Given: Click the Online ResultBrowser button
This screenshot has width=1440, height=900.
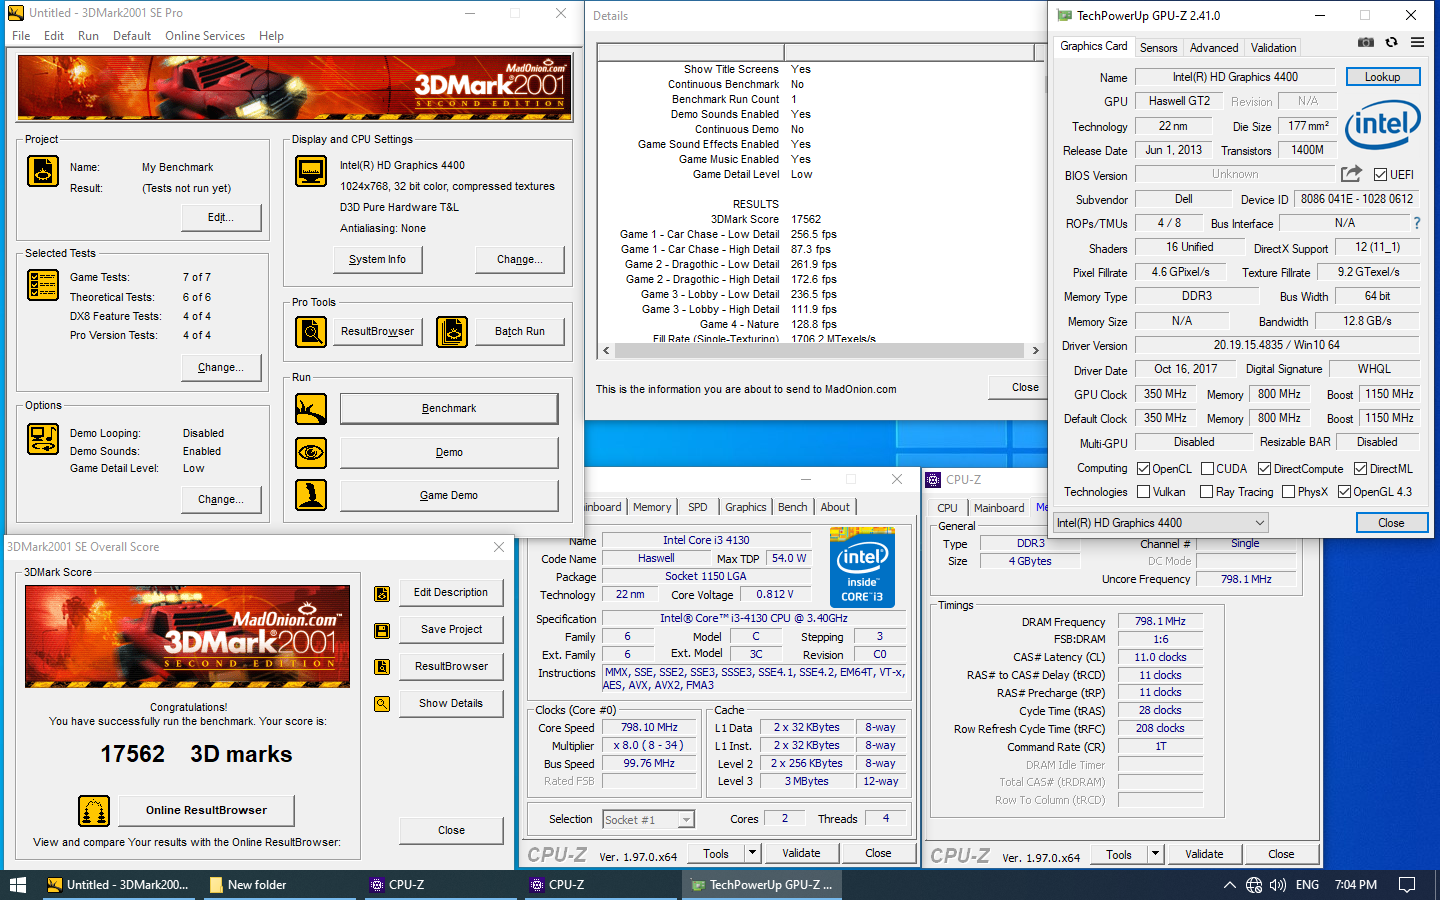Looking at the screenshot, I should pyautogui.click(x=206, y=810).
